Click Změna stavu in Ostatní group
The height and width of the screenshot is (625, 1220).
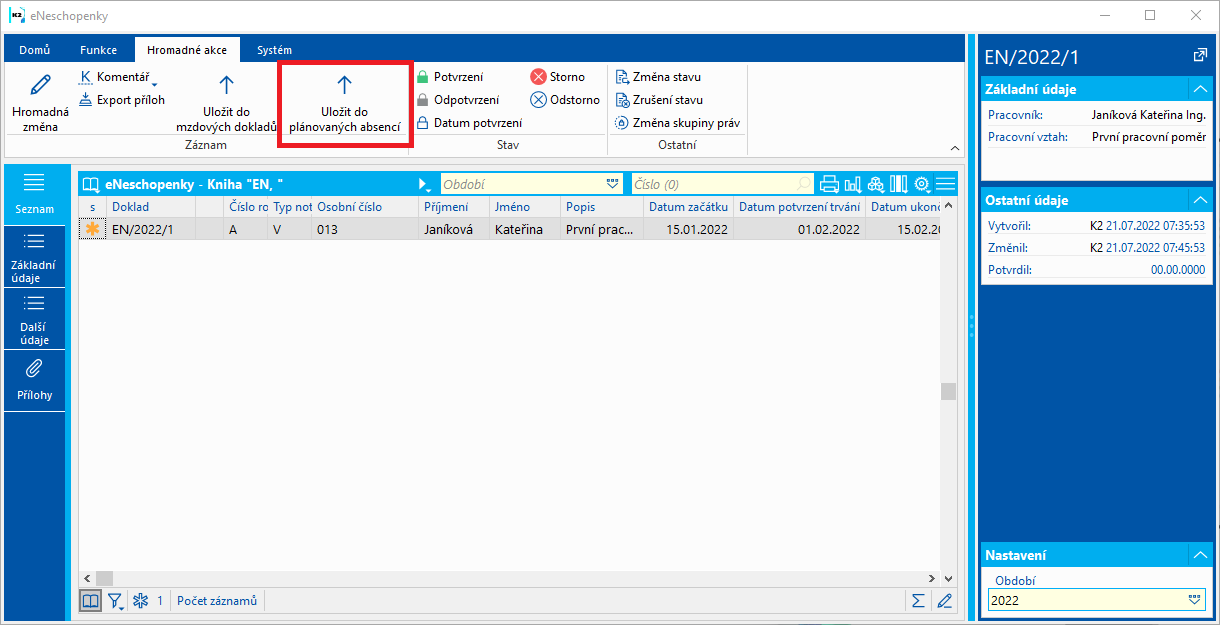click(658, 77)
